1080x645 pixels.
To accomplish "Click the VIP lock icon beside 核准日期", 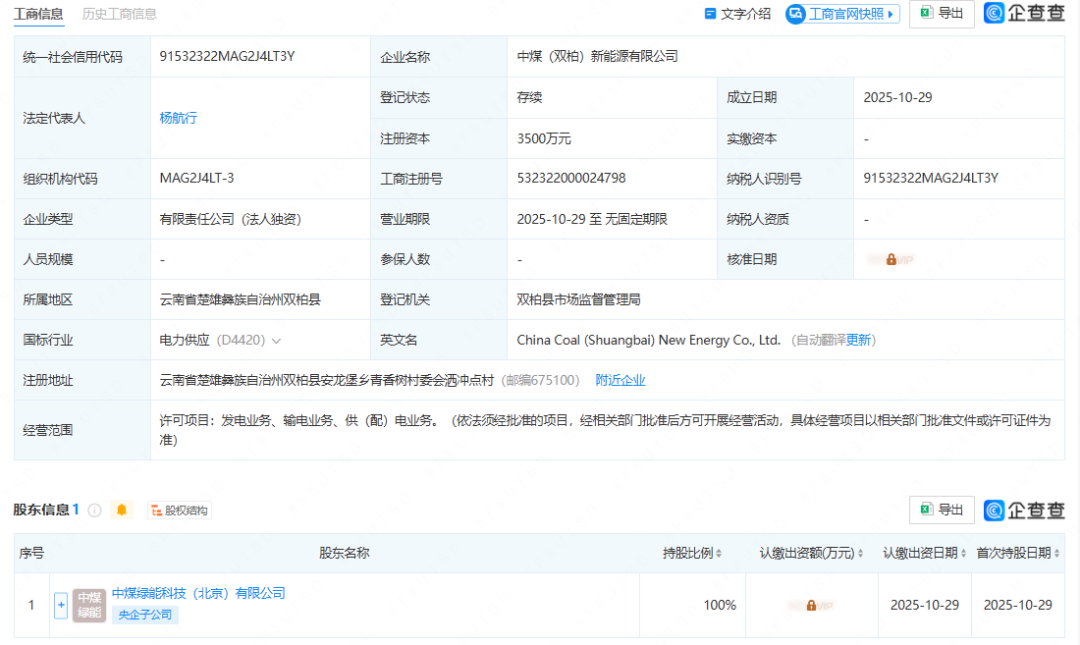I will tap(891, 259).
